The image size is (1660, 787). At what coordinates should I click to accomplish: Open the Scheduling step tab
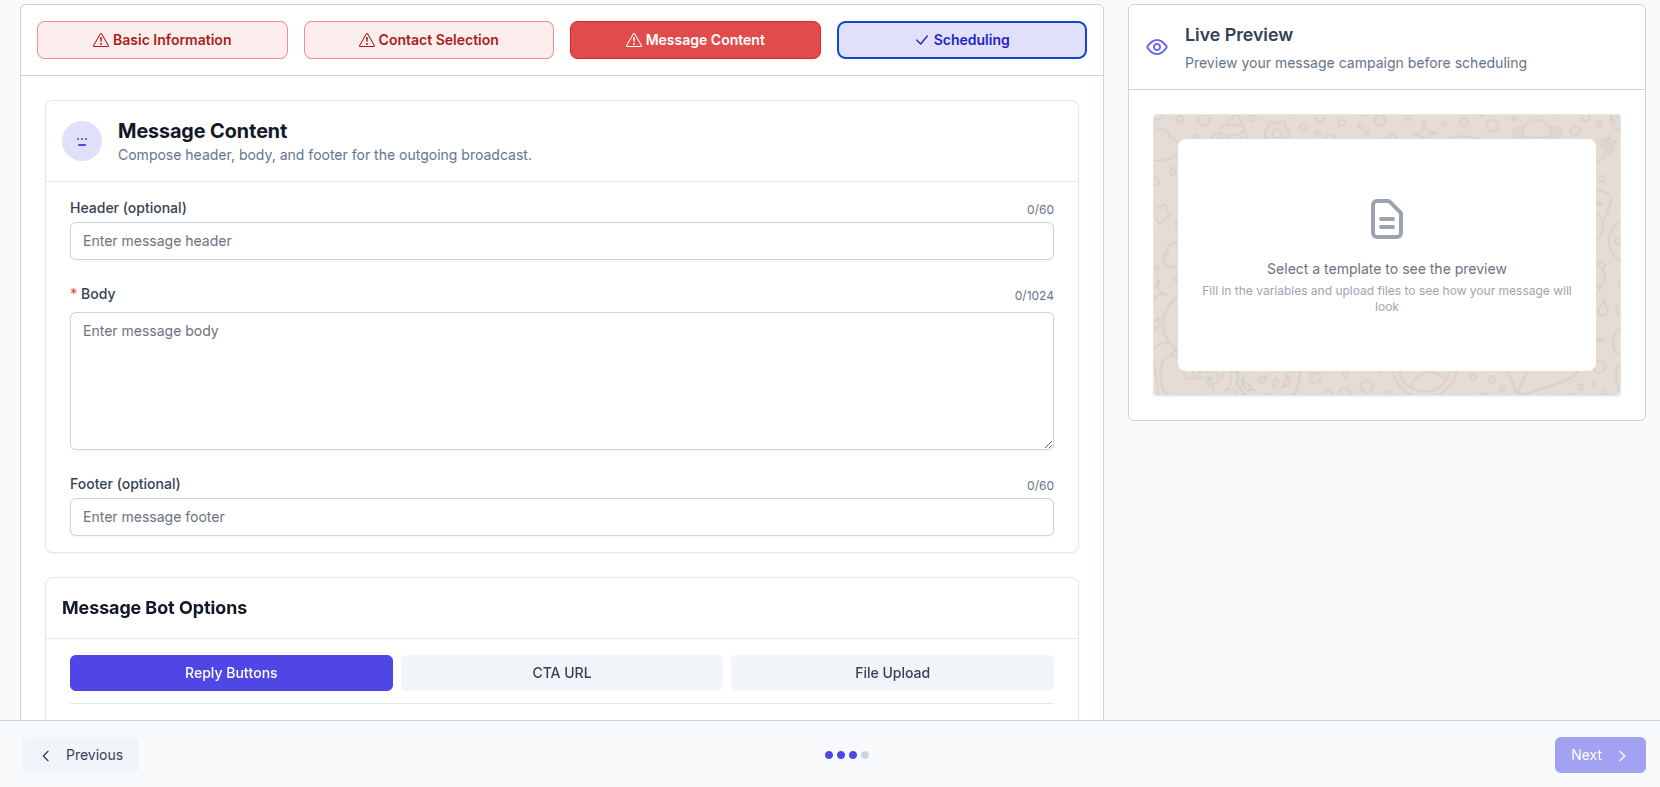(962, 40)
